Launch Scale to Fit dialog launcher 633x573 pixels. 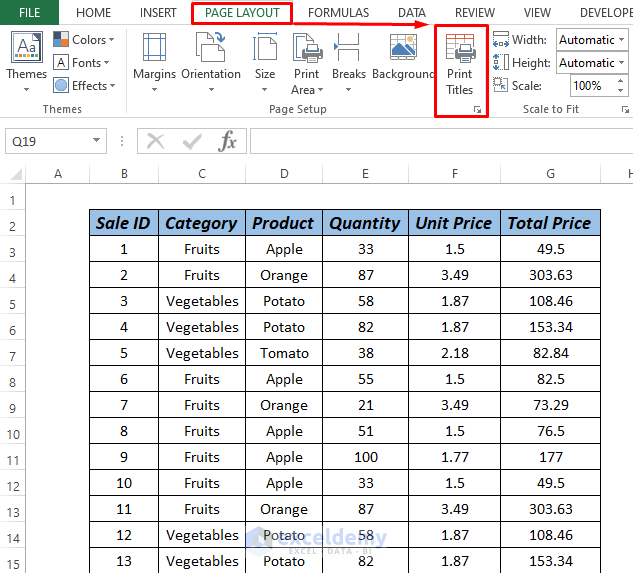click(x=625, y=109)
